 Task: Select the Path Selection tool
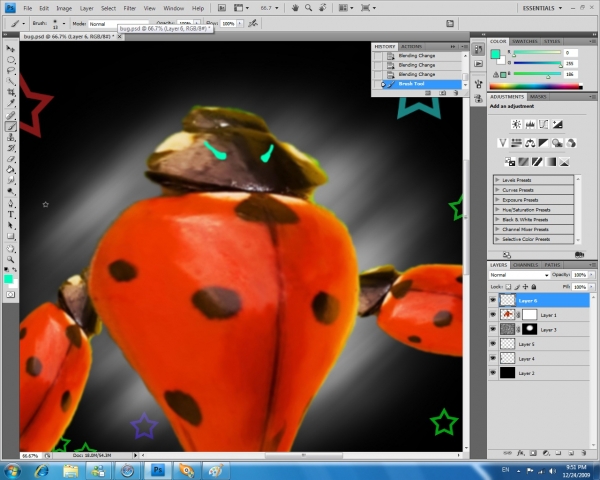[10, 225]
